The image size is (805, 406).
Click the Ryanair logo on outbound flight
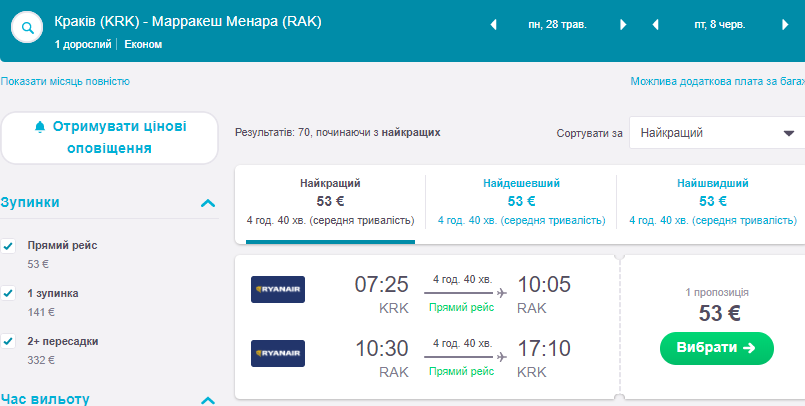(278, 290)
